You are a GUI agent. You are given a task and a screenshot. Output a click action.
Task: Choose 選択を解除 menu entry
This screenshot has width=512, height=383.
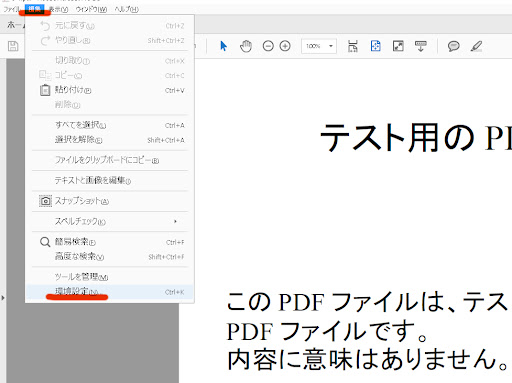pyautogui.click(x=110, y=140)
